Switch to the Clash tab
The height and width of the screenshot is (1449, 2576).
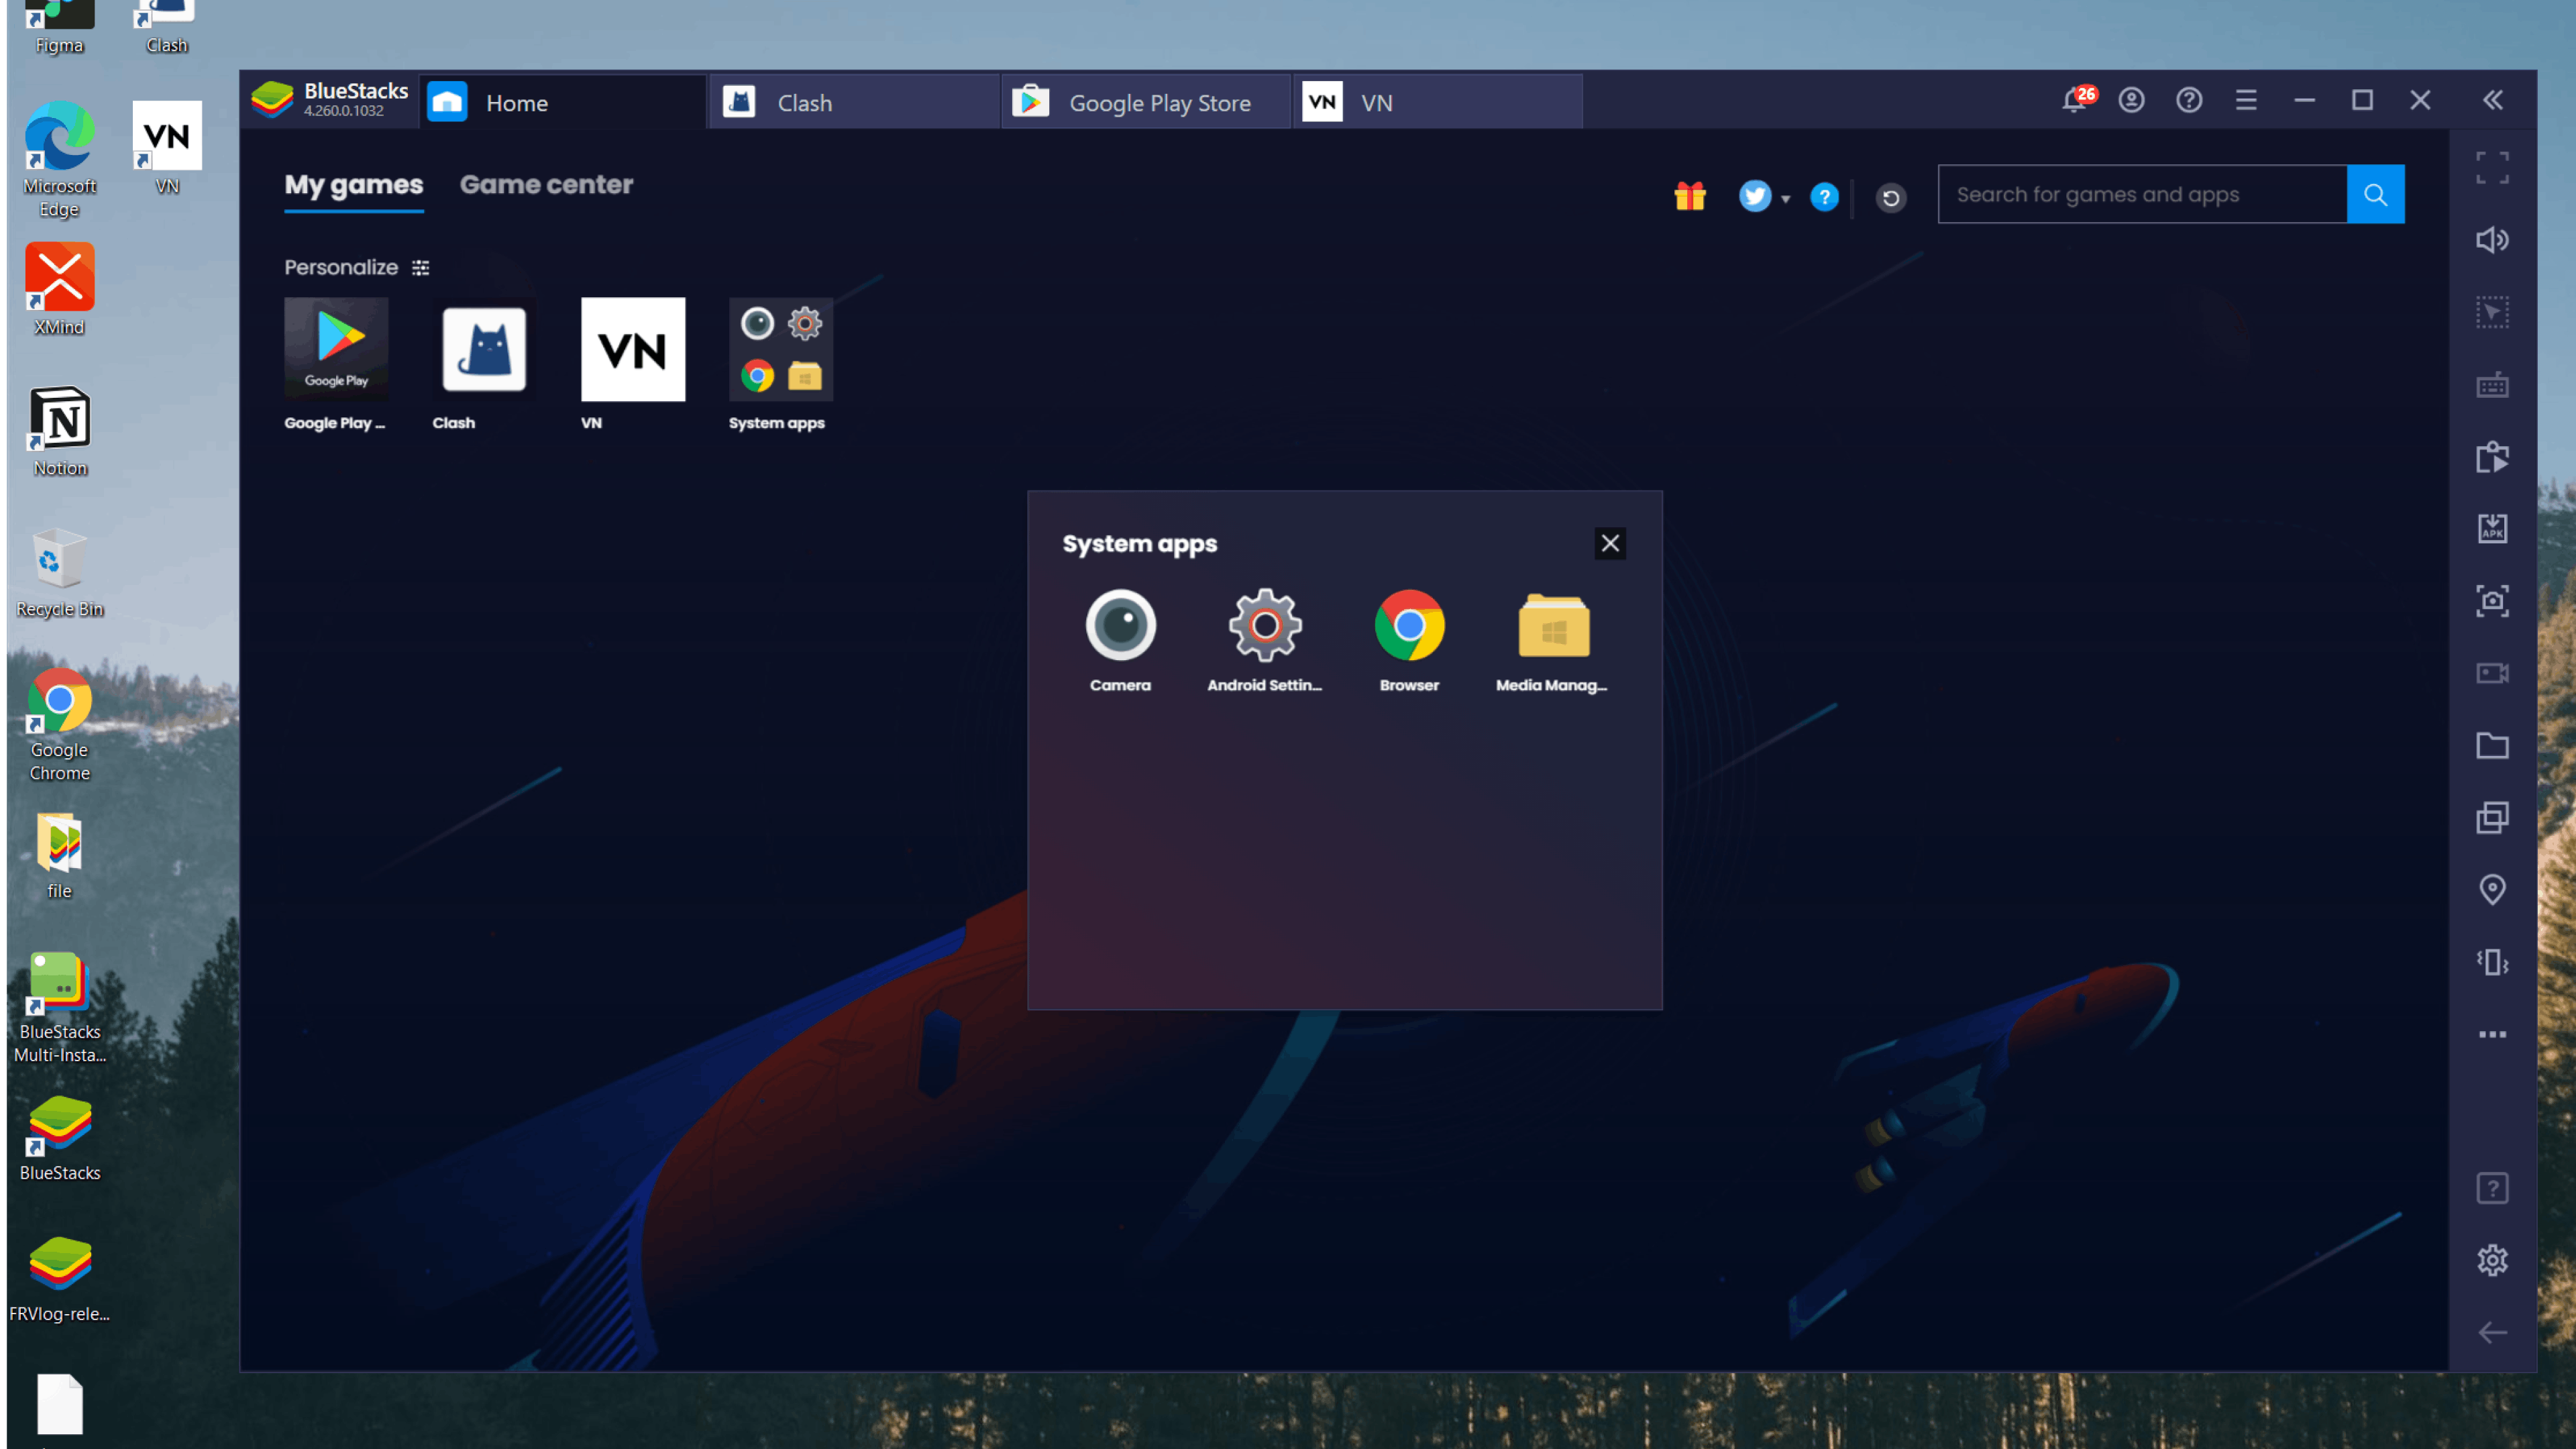(855, 102)
